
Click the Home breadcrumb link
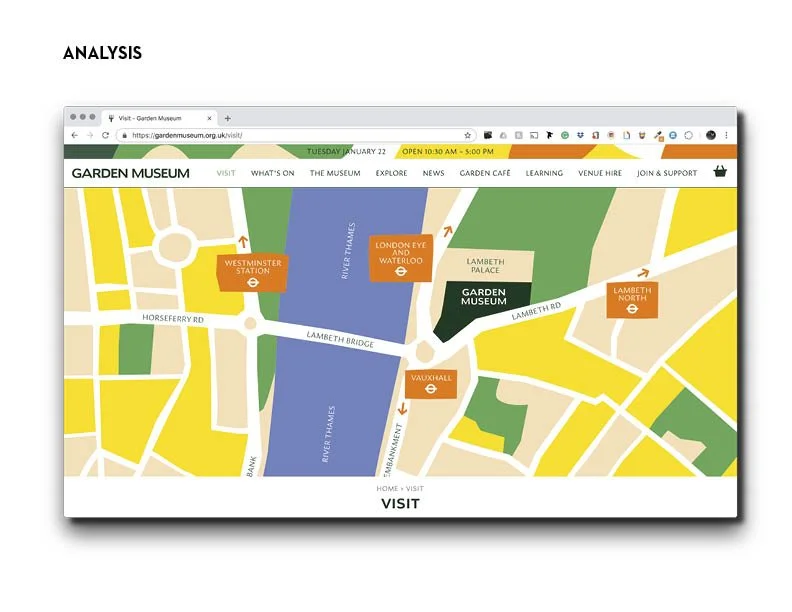pos(387,488)
